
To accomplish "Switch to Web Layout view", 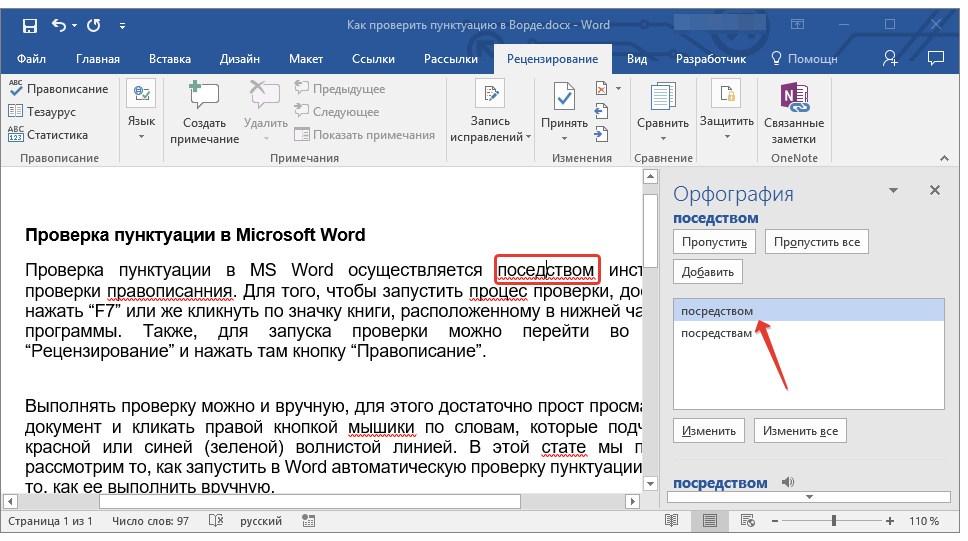I will (746, 521).
